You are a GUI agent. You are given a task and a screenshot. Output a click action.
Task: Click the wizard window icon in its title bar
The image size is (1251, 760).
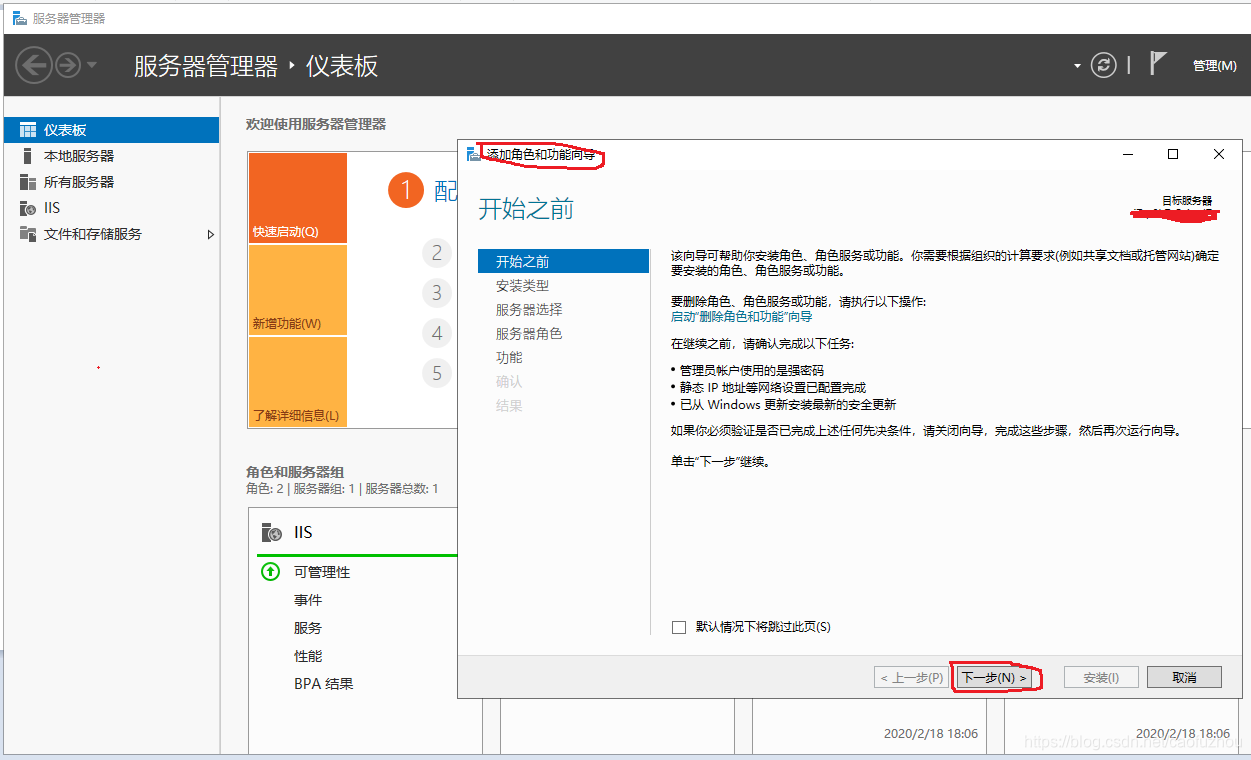(471, 154)
